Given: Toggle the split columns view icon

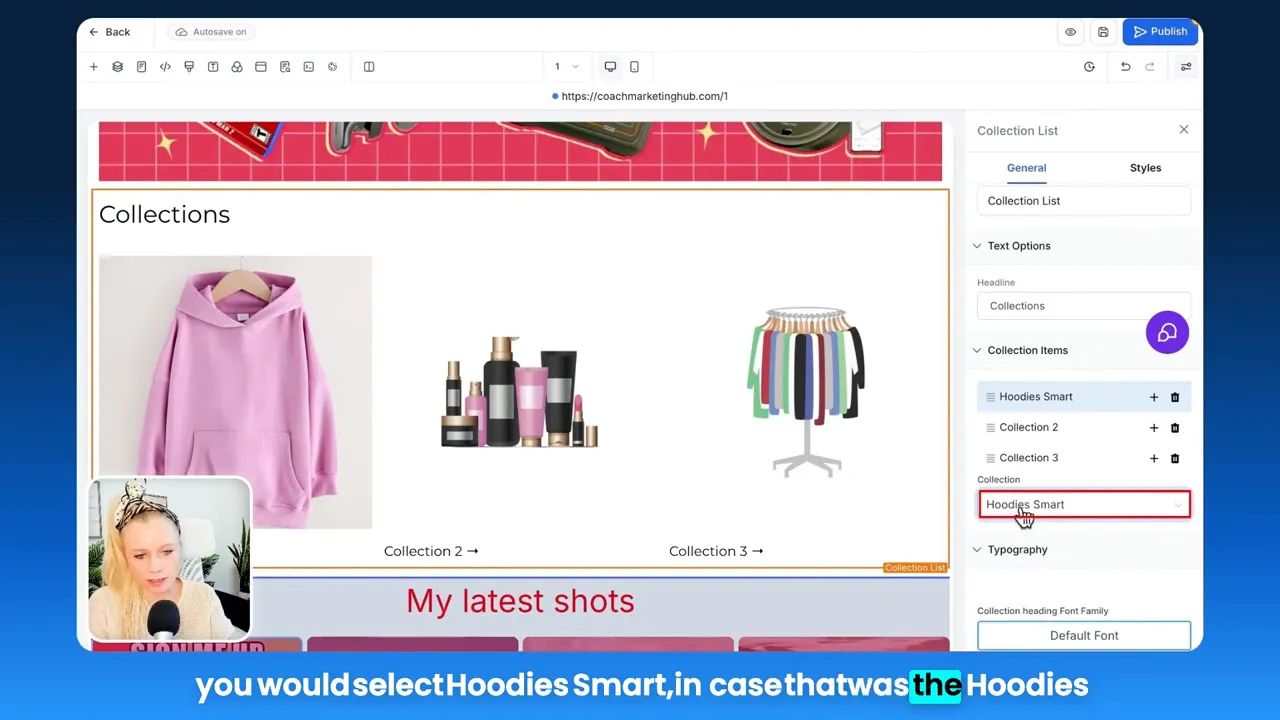Looking at the screenshot, I should tap(369, 67).
